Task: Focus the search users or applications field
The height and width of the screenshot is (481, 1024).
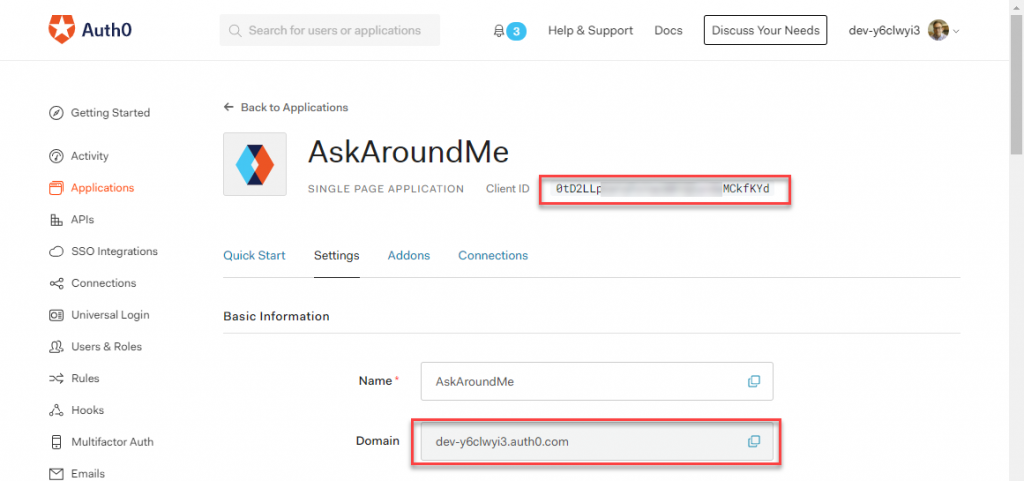Action: coord(330,31)
